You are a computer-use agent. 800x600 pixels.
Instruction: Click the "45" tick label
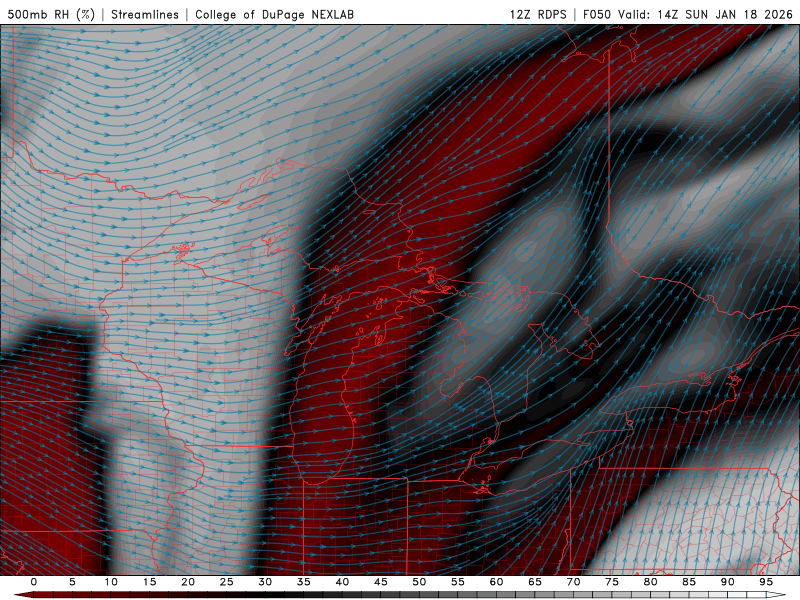tap(381, 582)
